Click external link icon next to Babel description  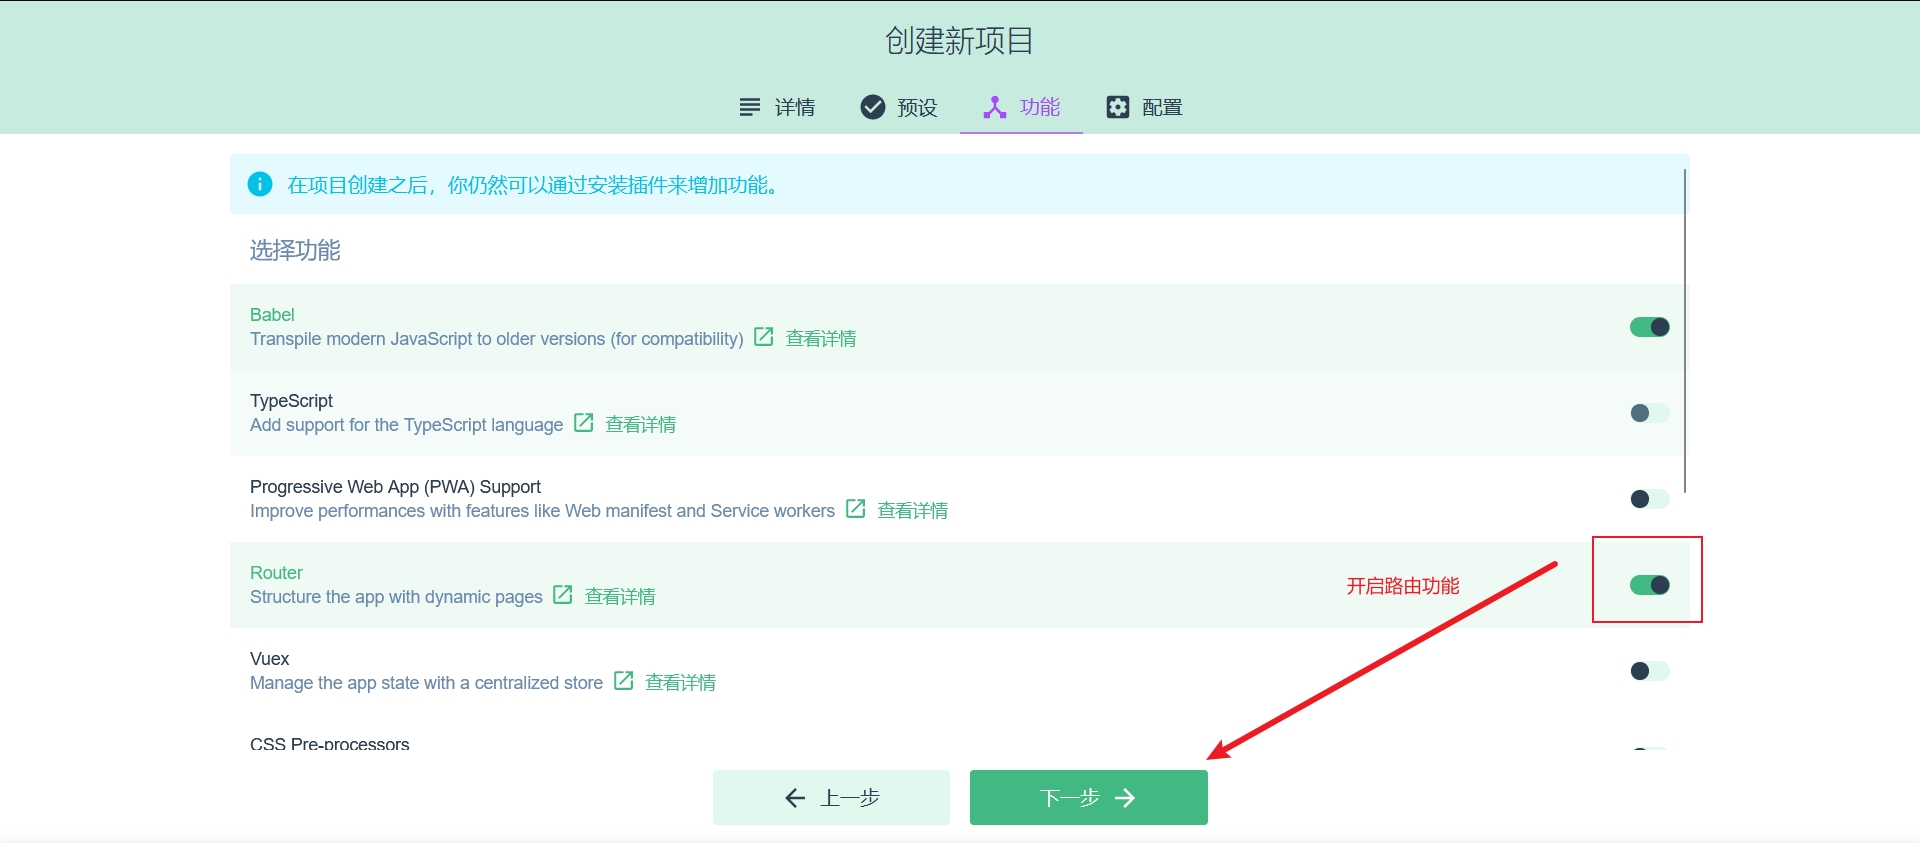[x=763, y=337]
